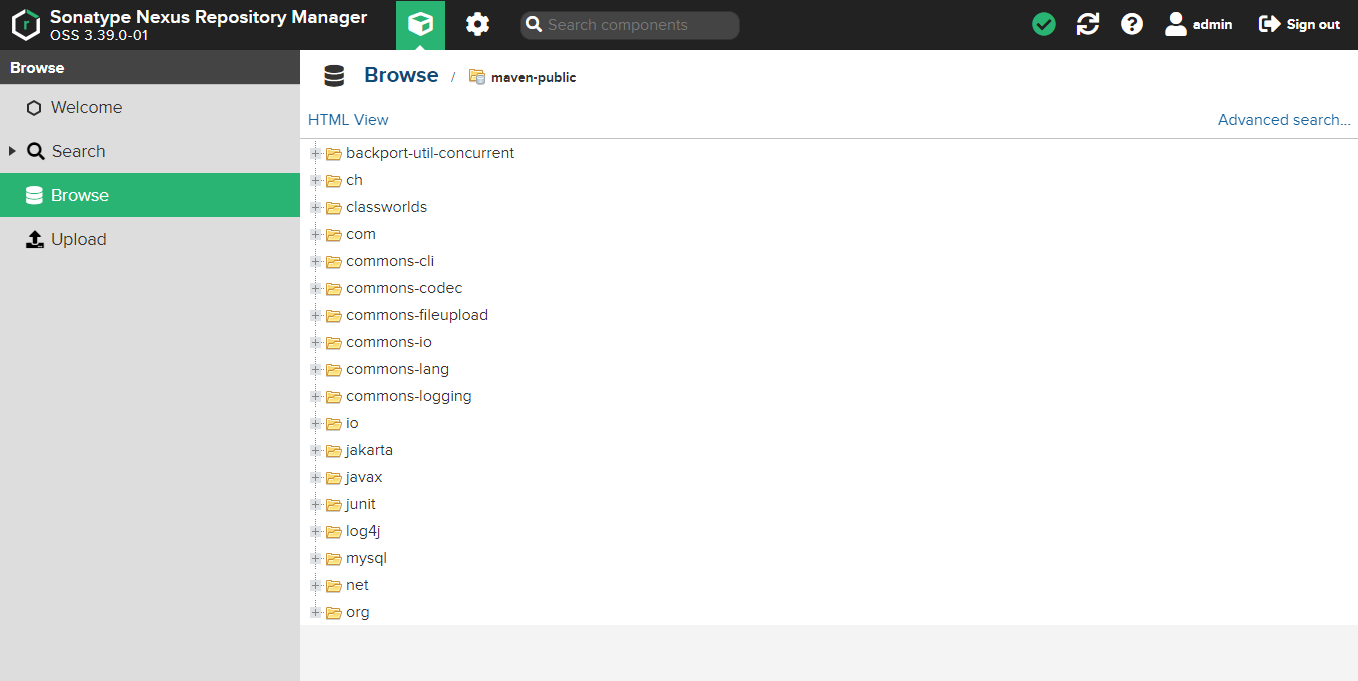Expand the commons-codec folder node
Viewport: 1358px width, 681px height.
316,288
